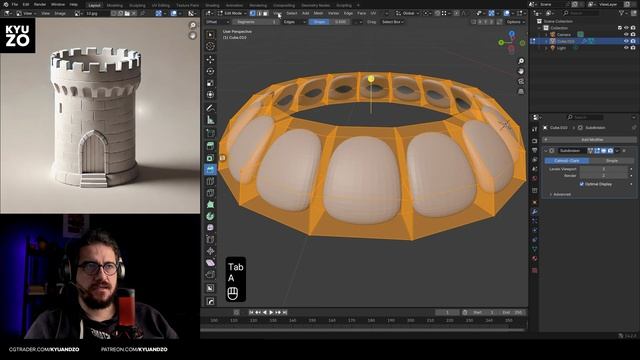
Task: Expand the Light item in outliner
Action: 547,48
